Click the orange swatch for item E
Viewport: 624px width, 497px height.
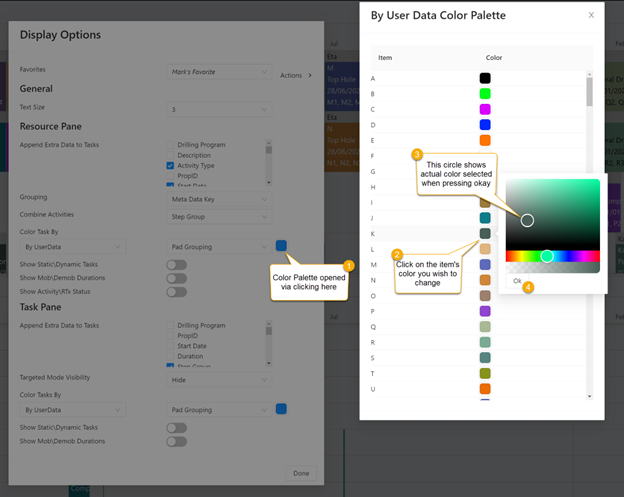click(485, 141)
